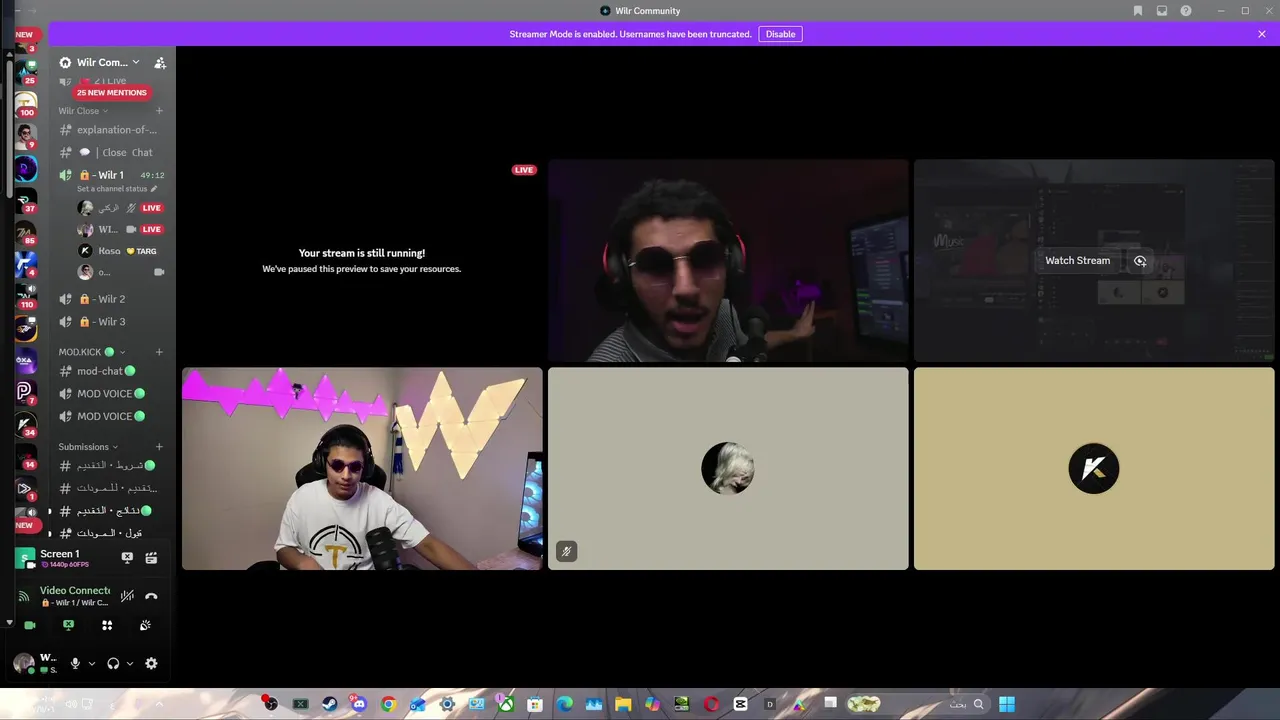Toggle the camera in the voice panel
The width and height of the screenshot is (1280, 720).
[30, 625]
